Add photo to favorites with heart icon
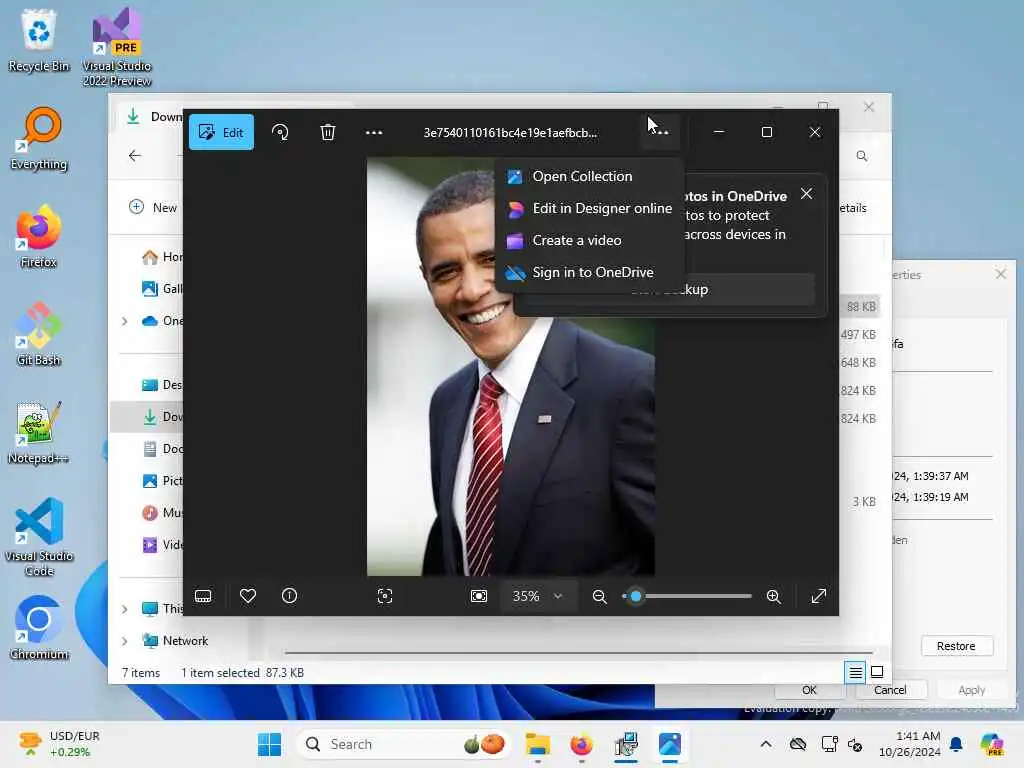 (248, 596)
